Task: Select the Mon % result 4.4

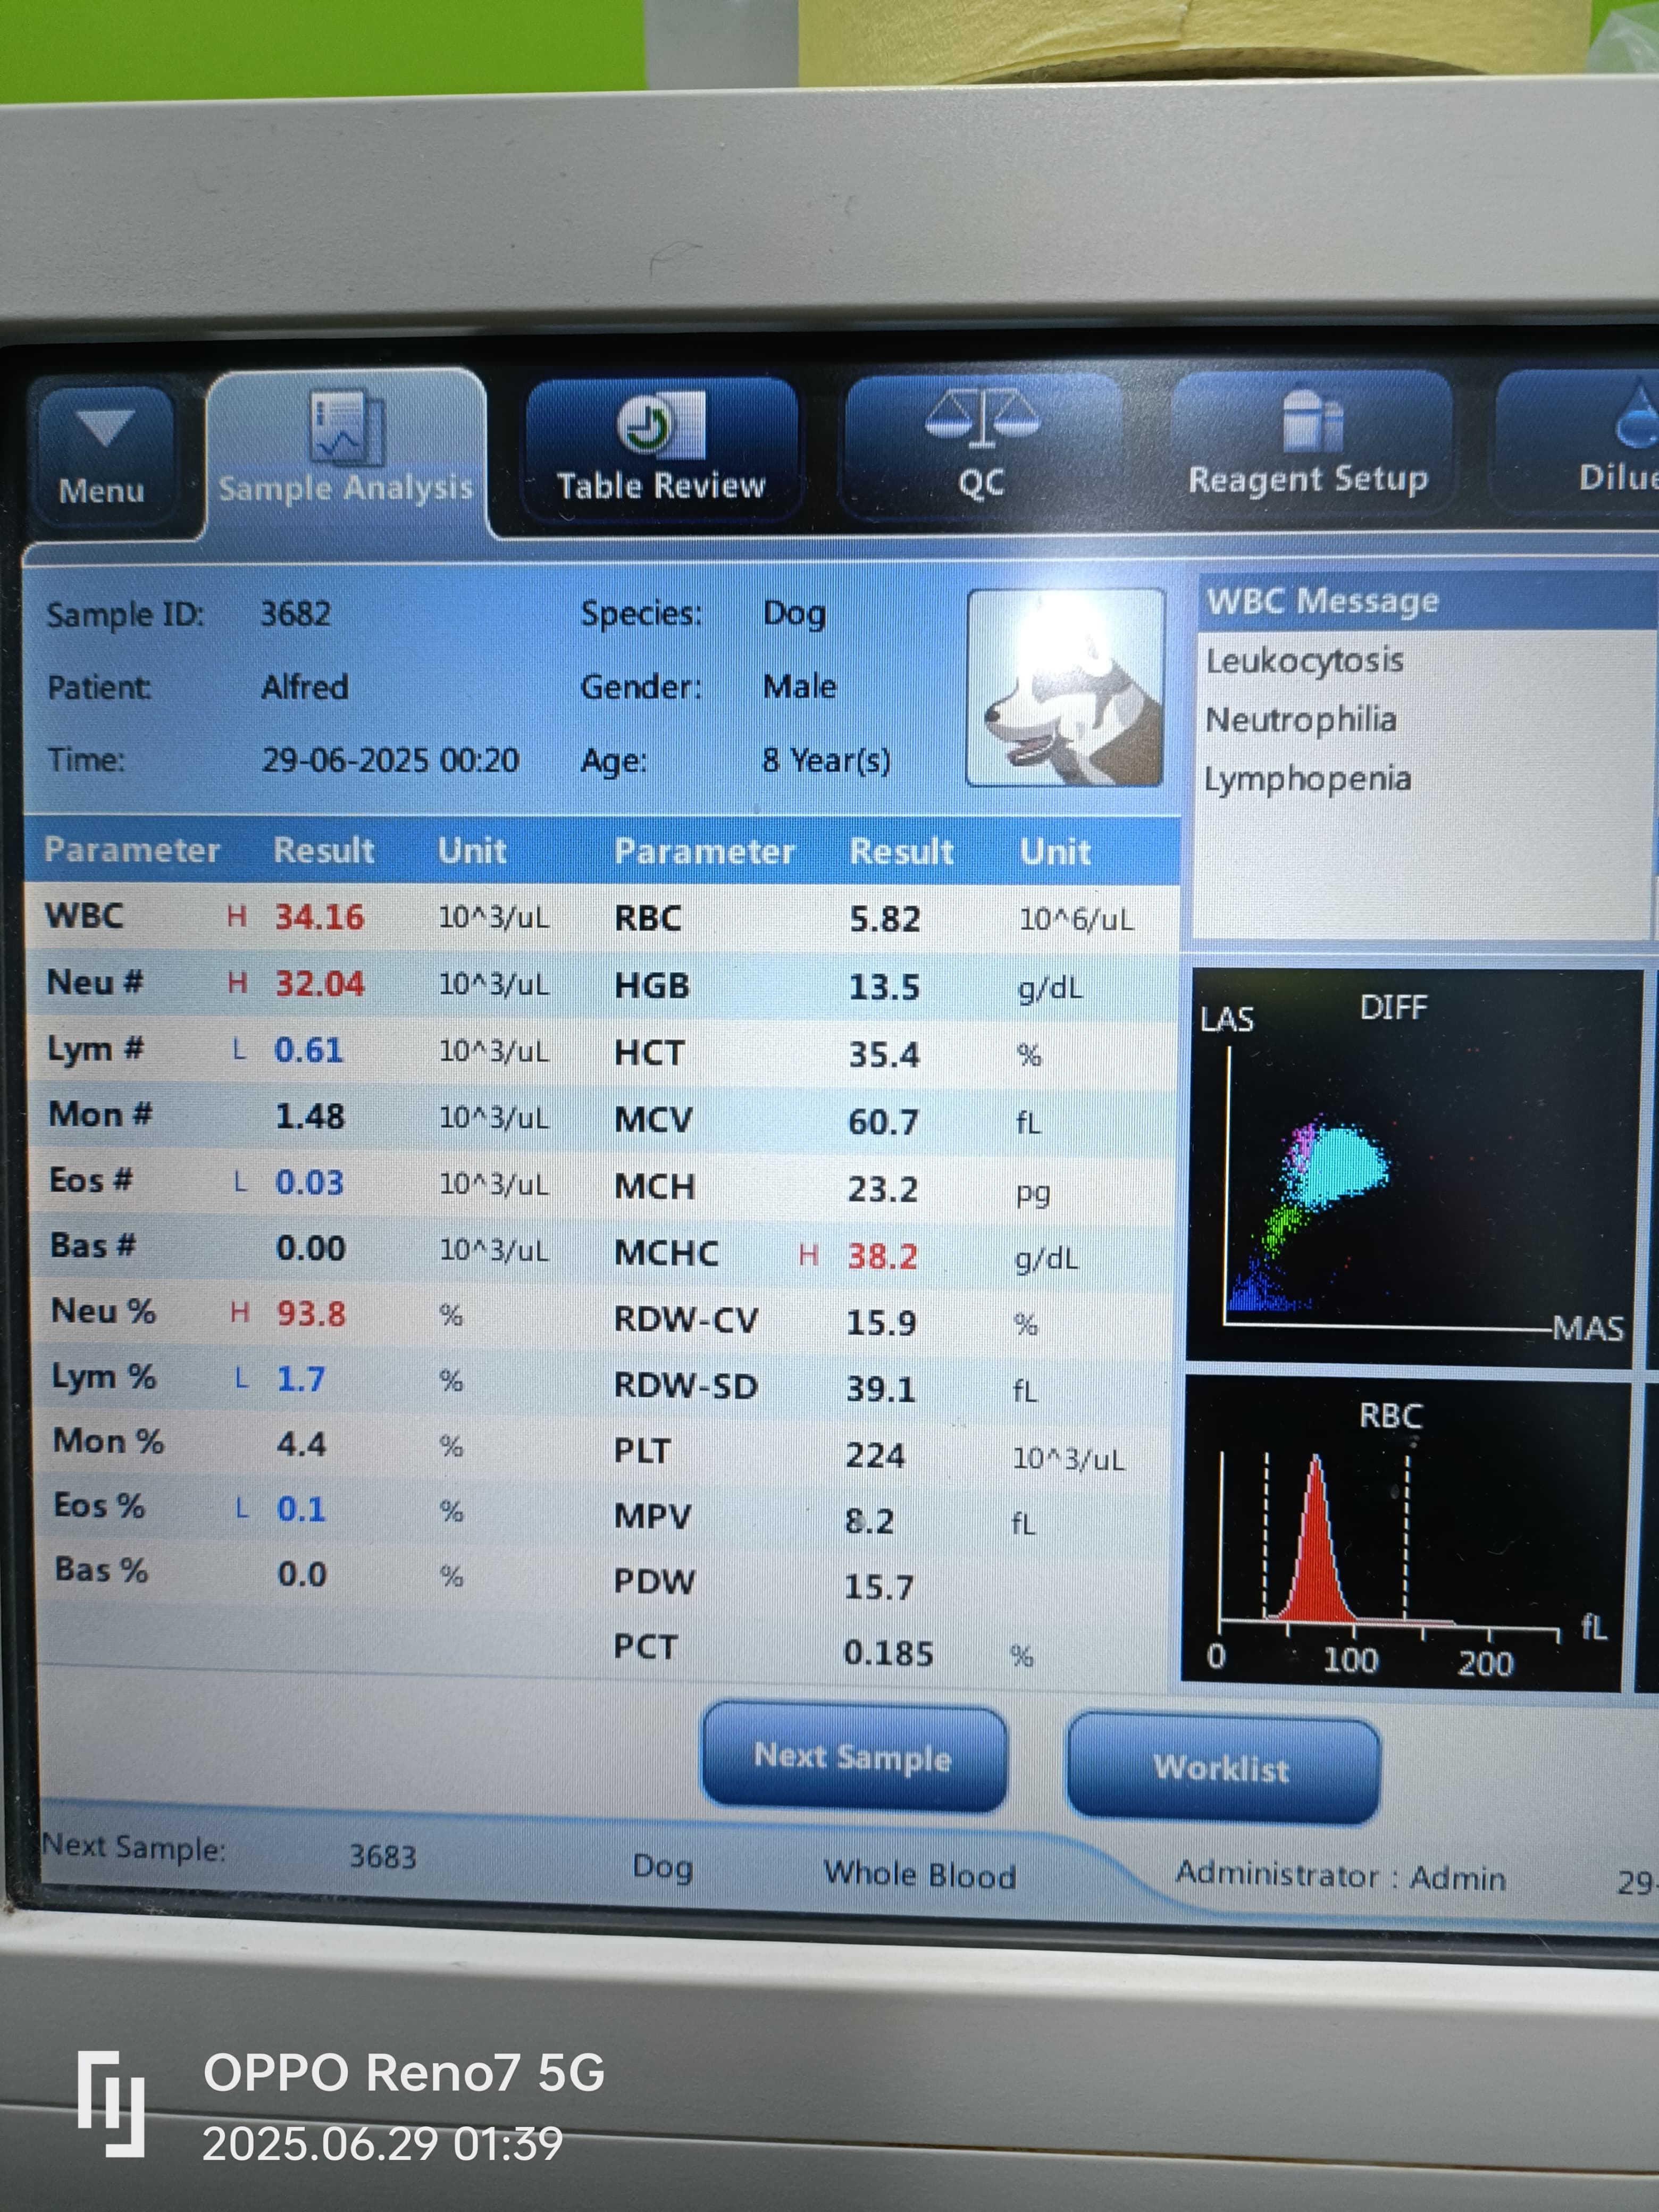Action: pos(302,1444)
